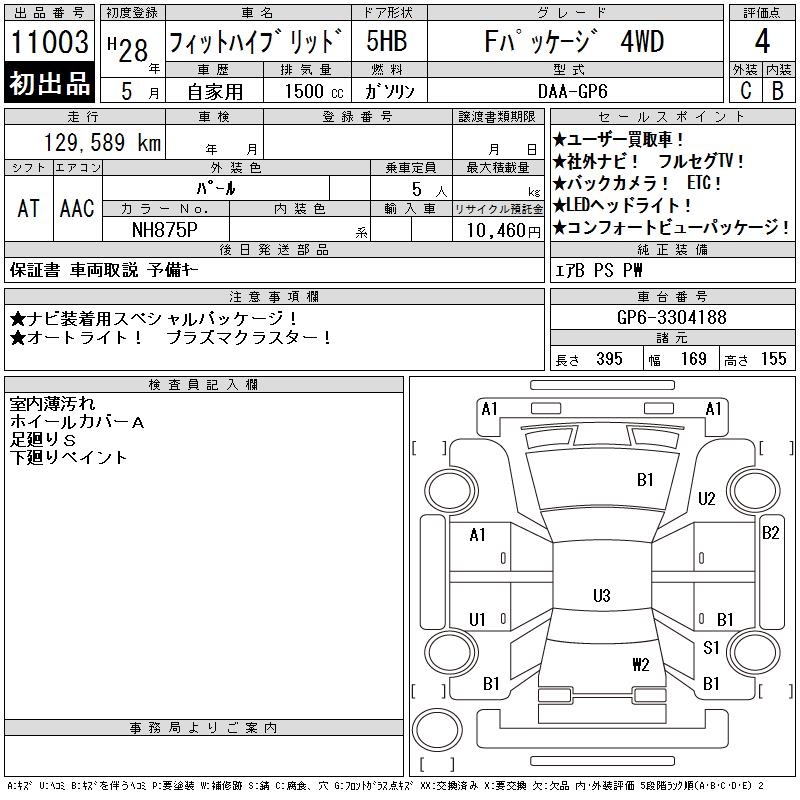
Task: Select the displacement 1500 cc
Action: click(x=314, y=91)
